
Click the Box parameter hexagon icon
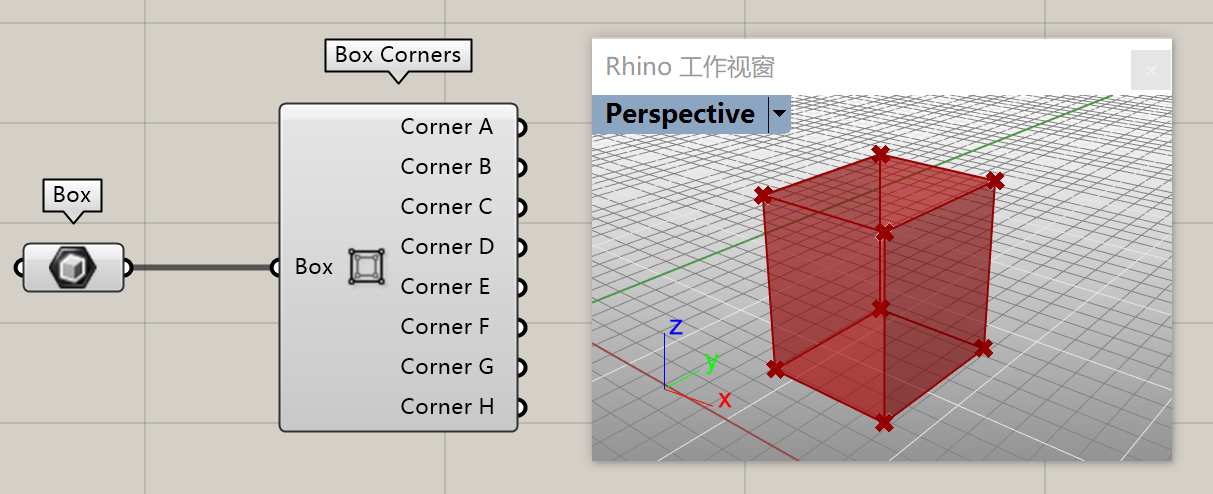coord(73,267)
